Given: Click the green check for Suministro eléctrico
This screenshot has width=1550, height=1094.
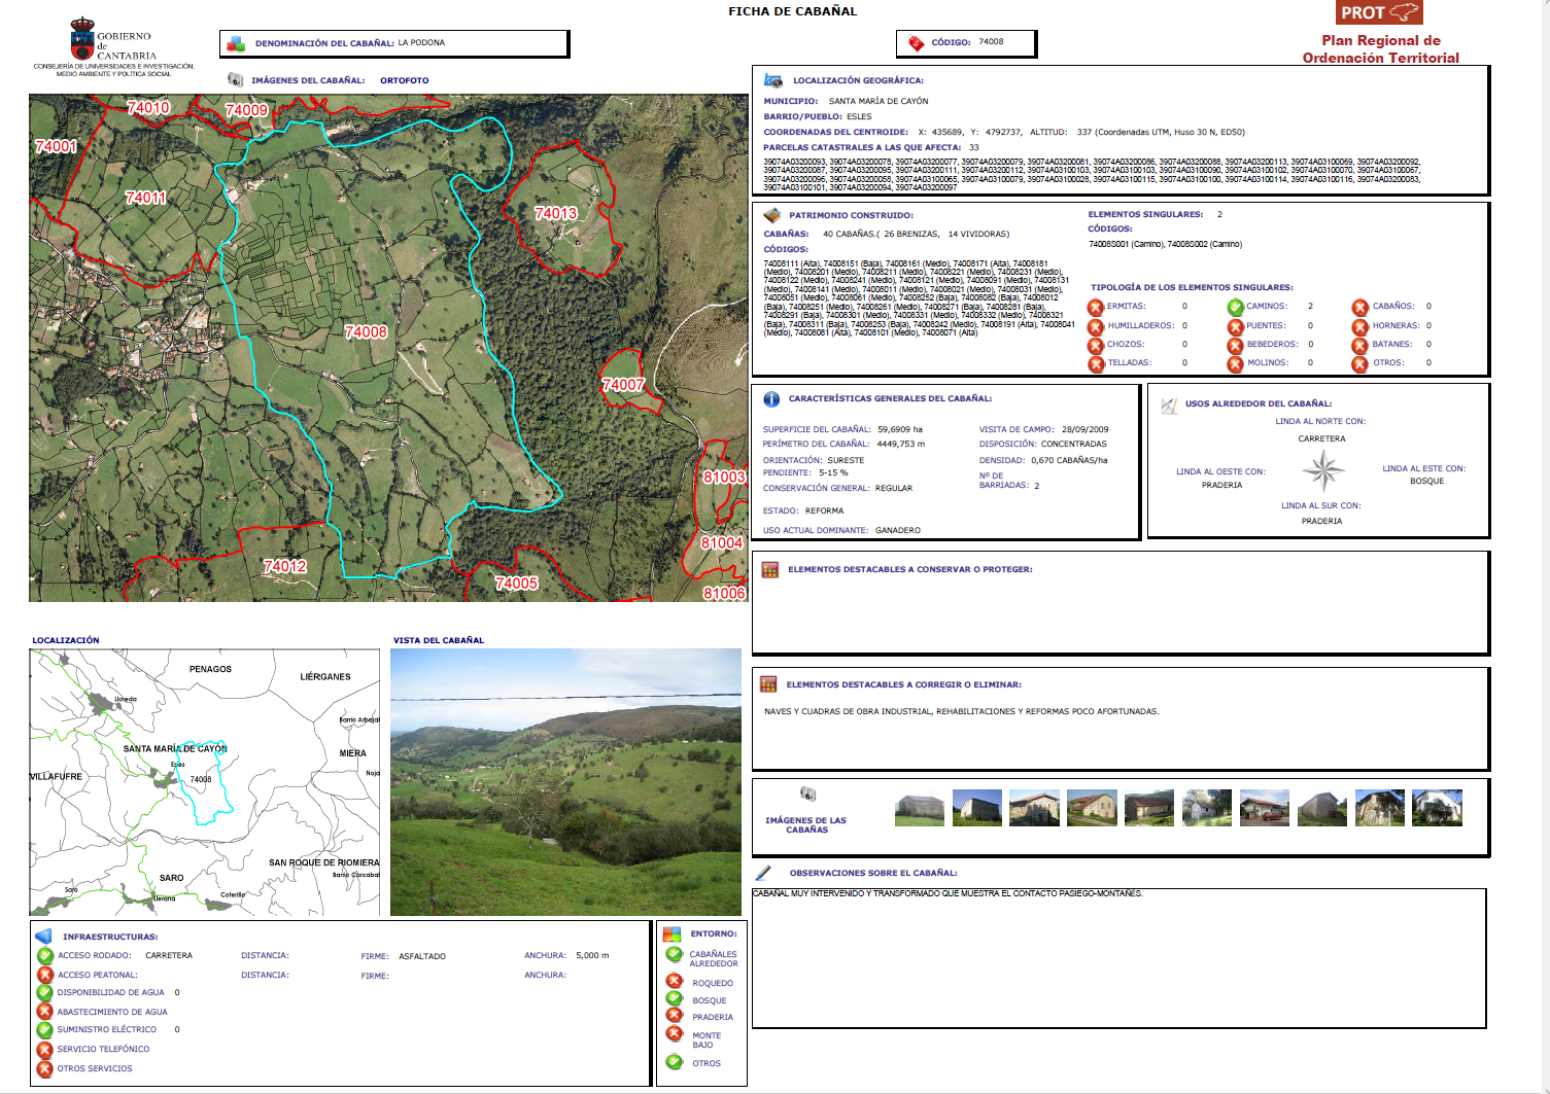Looking at the screenshot, I should (x=45, y=1030).
